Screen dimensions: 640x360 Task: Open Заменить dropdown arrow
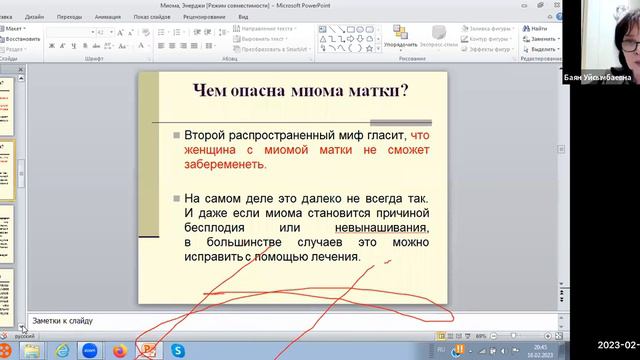(558, 39)
